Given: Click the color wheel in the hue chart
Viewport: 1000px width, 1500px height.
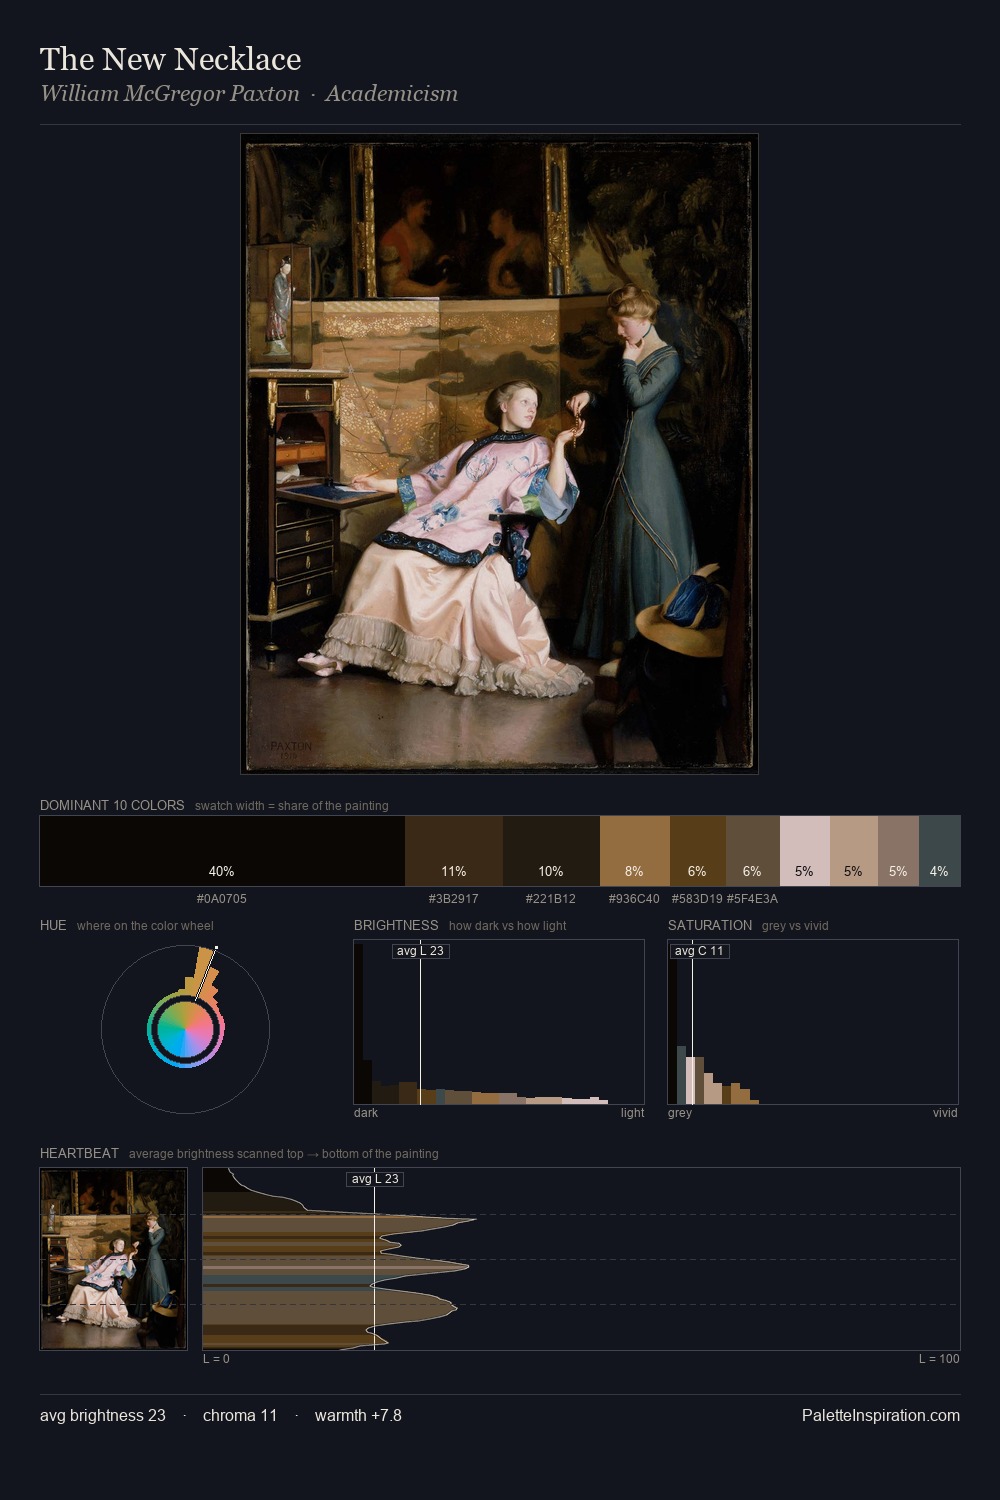Looking at the screenshot, I should (185, 1029).
